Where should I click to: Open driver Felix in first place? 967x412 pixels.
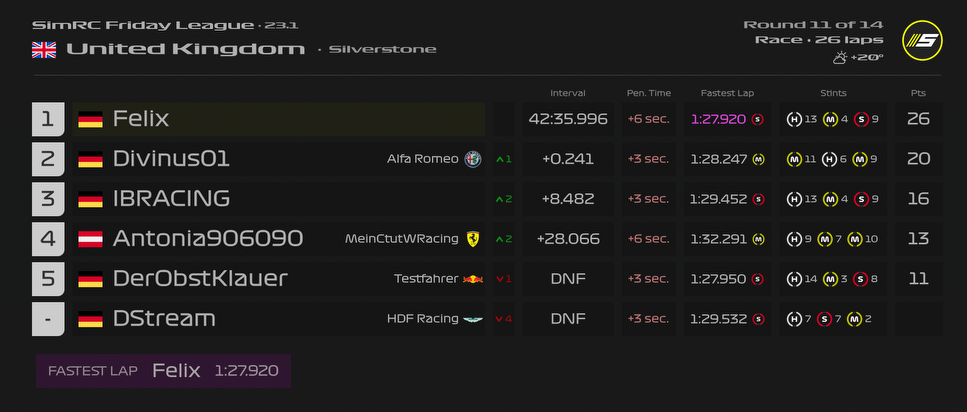[141, 119]
